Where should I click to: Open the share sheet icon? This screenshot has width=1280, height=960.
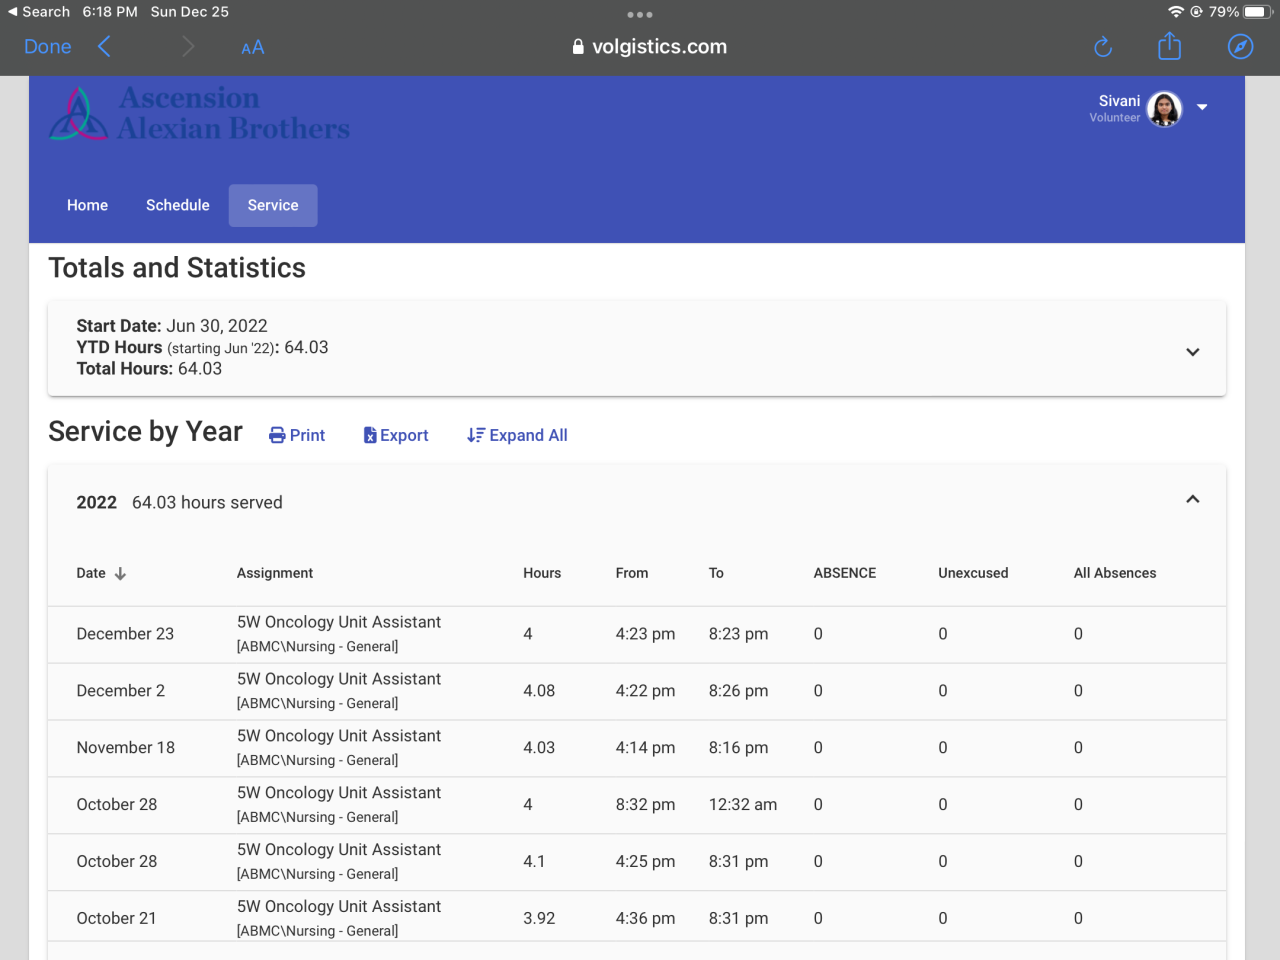[1169, 47]
